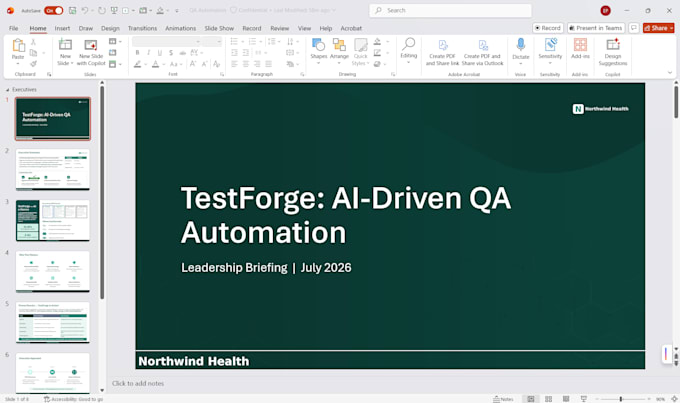Screen dimensions: 680x403
Task: Click the Undo arrow icon
Action: [85, 10]
